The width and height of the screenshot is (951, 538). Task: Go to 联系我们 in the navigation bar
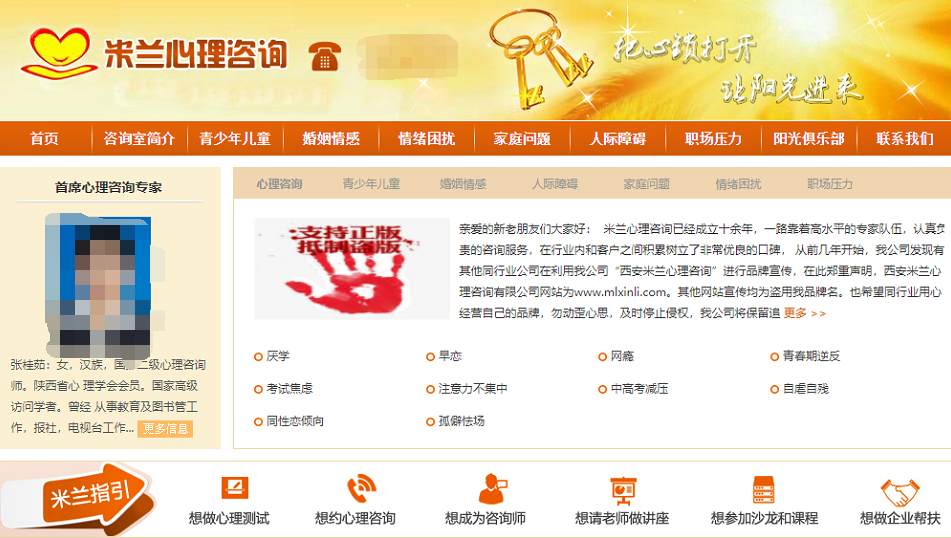click(904, 138)
